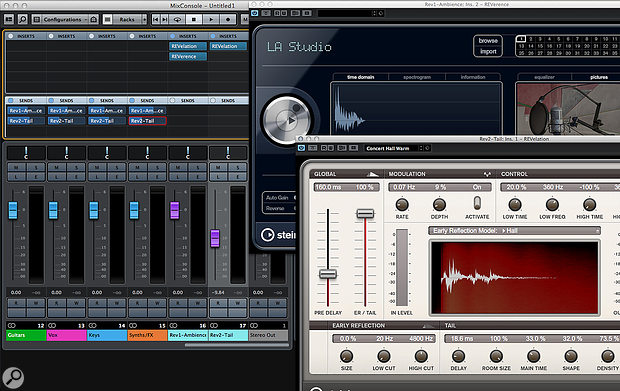Click the zoom magnifier icon at bottom-left

tap(13, 378)
